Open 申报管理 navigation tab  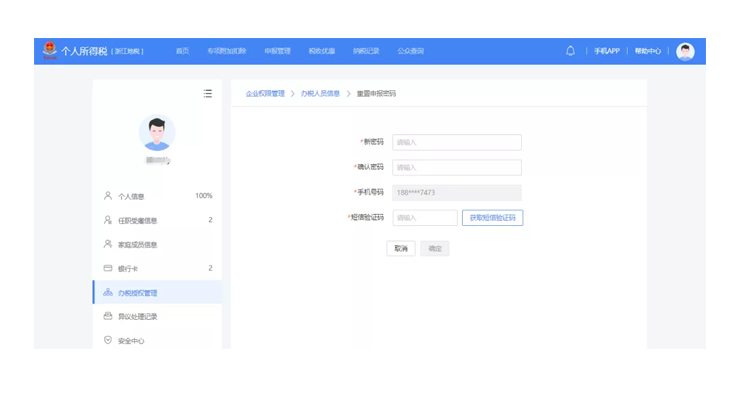tap(277, 51)
